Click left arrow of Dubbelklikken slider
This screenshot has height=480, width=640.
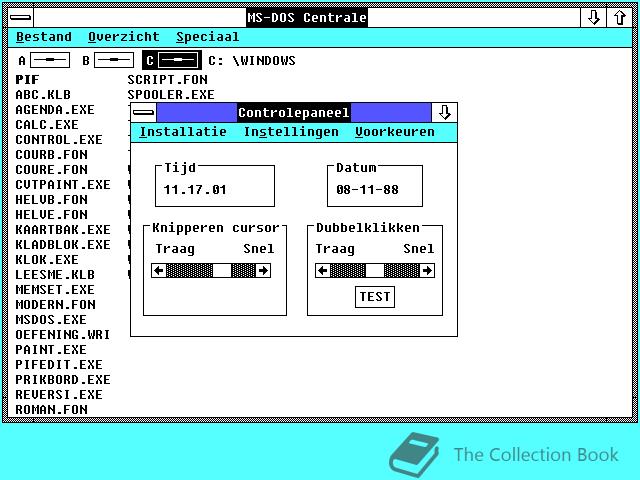click(323, 270)
